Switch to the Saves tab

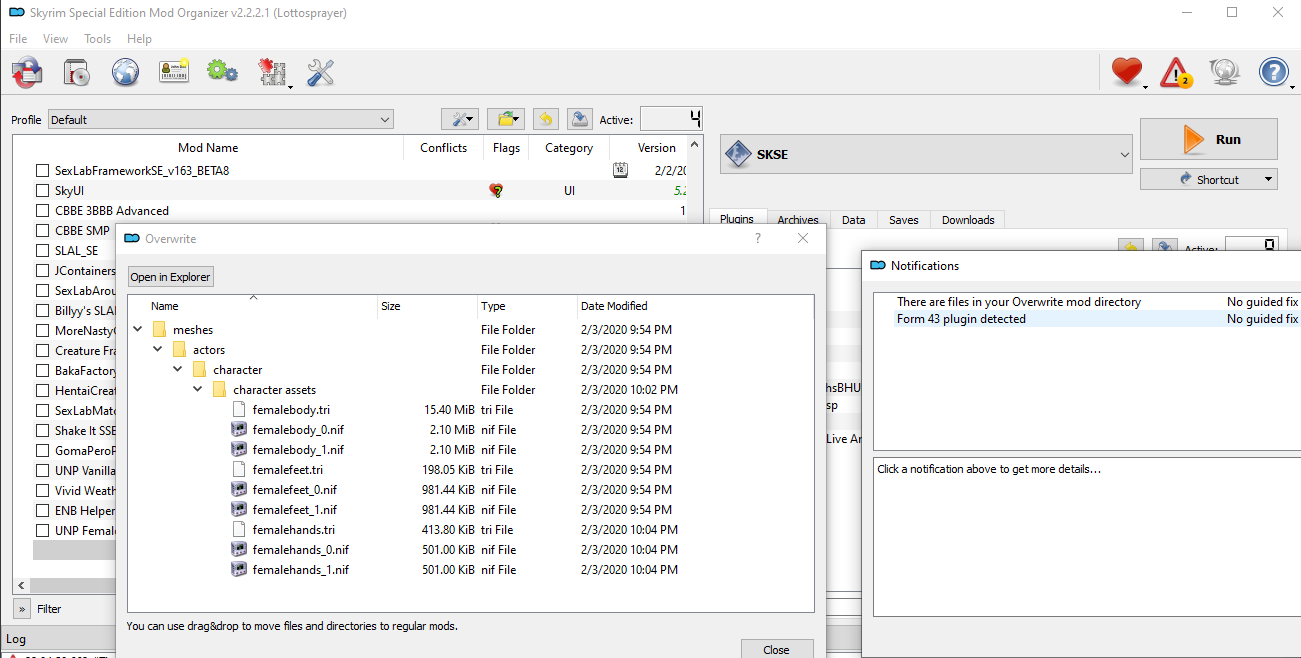[x=904, y=220]
